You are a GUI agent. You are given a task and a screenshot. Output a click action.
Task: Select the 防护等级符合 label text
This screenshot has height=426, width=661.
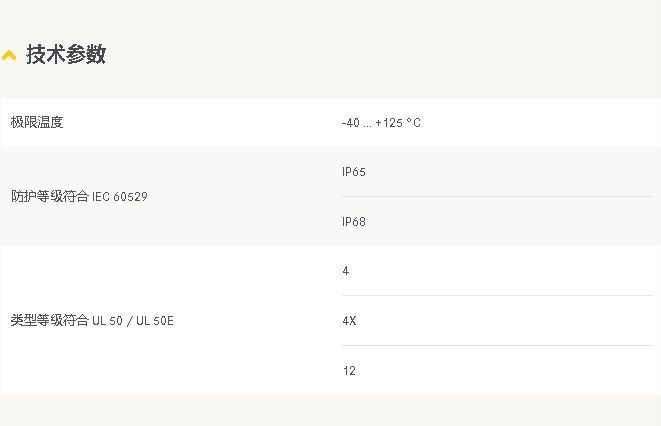point(49,197)
